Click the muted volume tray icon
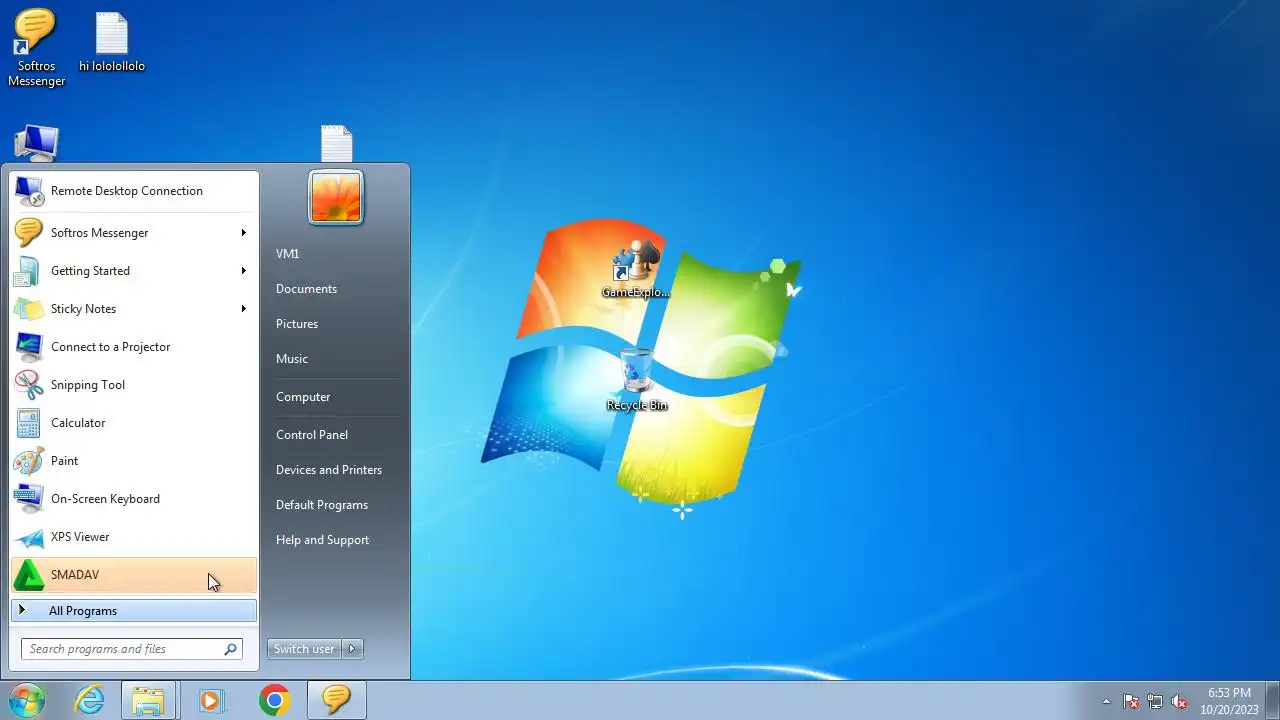This screenshot has width=1280, height=720. 1180,701
